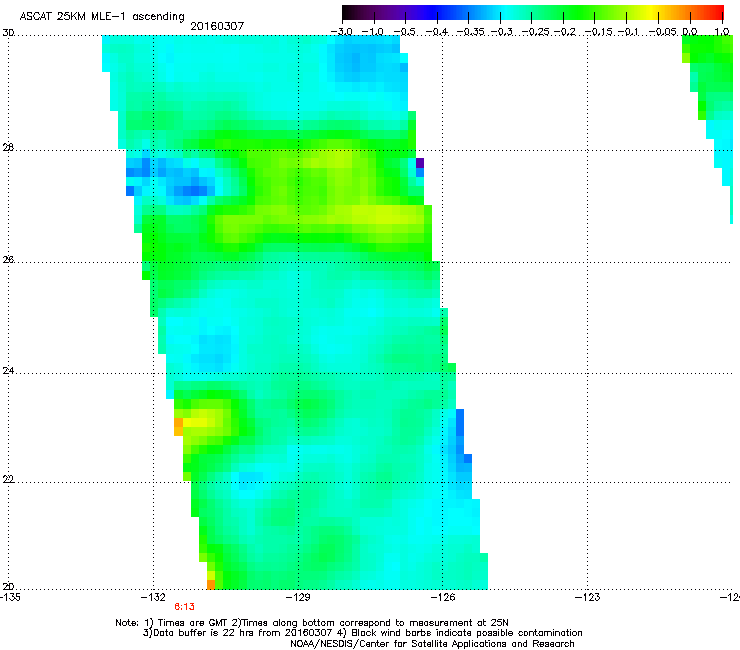Select the "-0.5" color scale label
Screen dimensions: 740x650
[404, 32]
